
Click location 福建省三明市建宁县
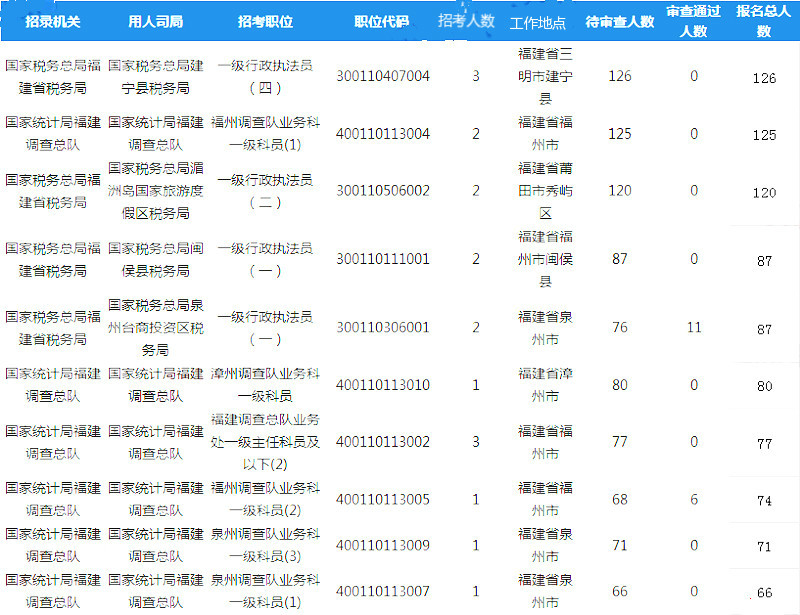pos(545,77)
